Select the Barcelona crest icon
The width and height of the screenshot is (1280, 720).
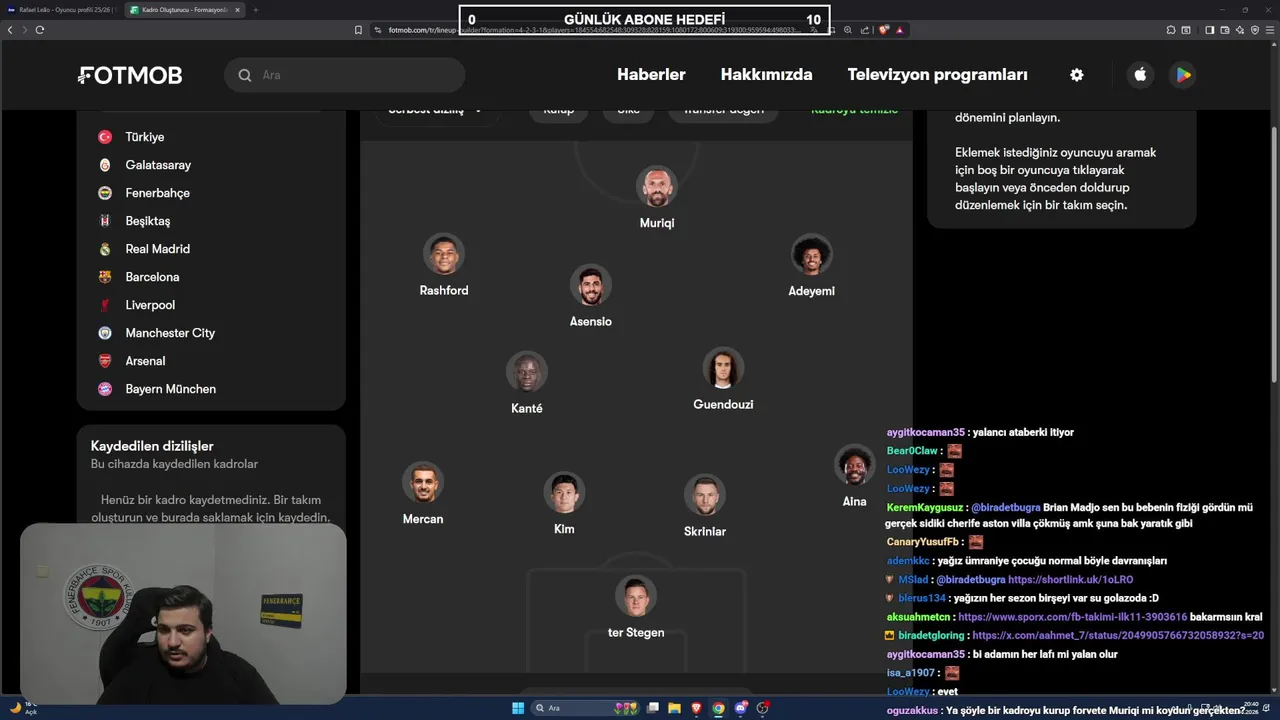[x=105, y=277]
